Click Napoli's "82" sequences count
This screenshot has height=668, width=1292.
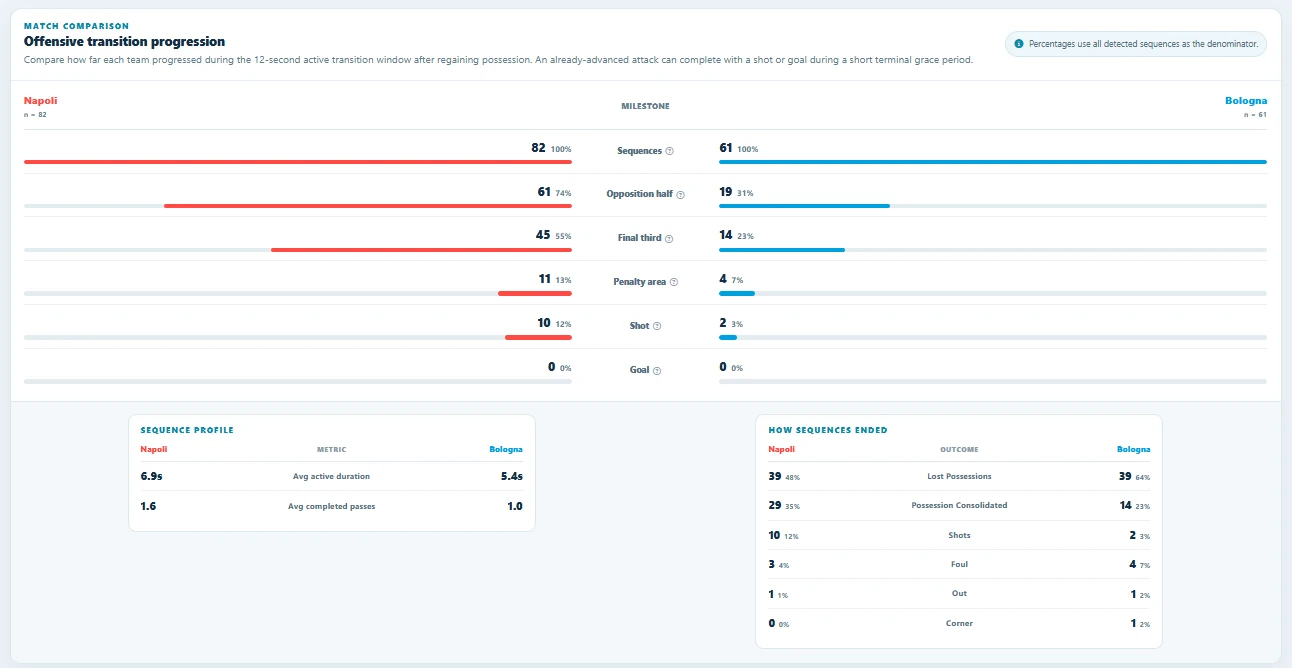(539, 148)
